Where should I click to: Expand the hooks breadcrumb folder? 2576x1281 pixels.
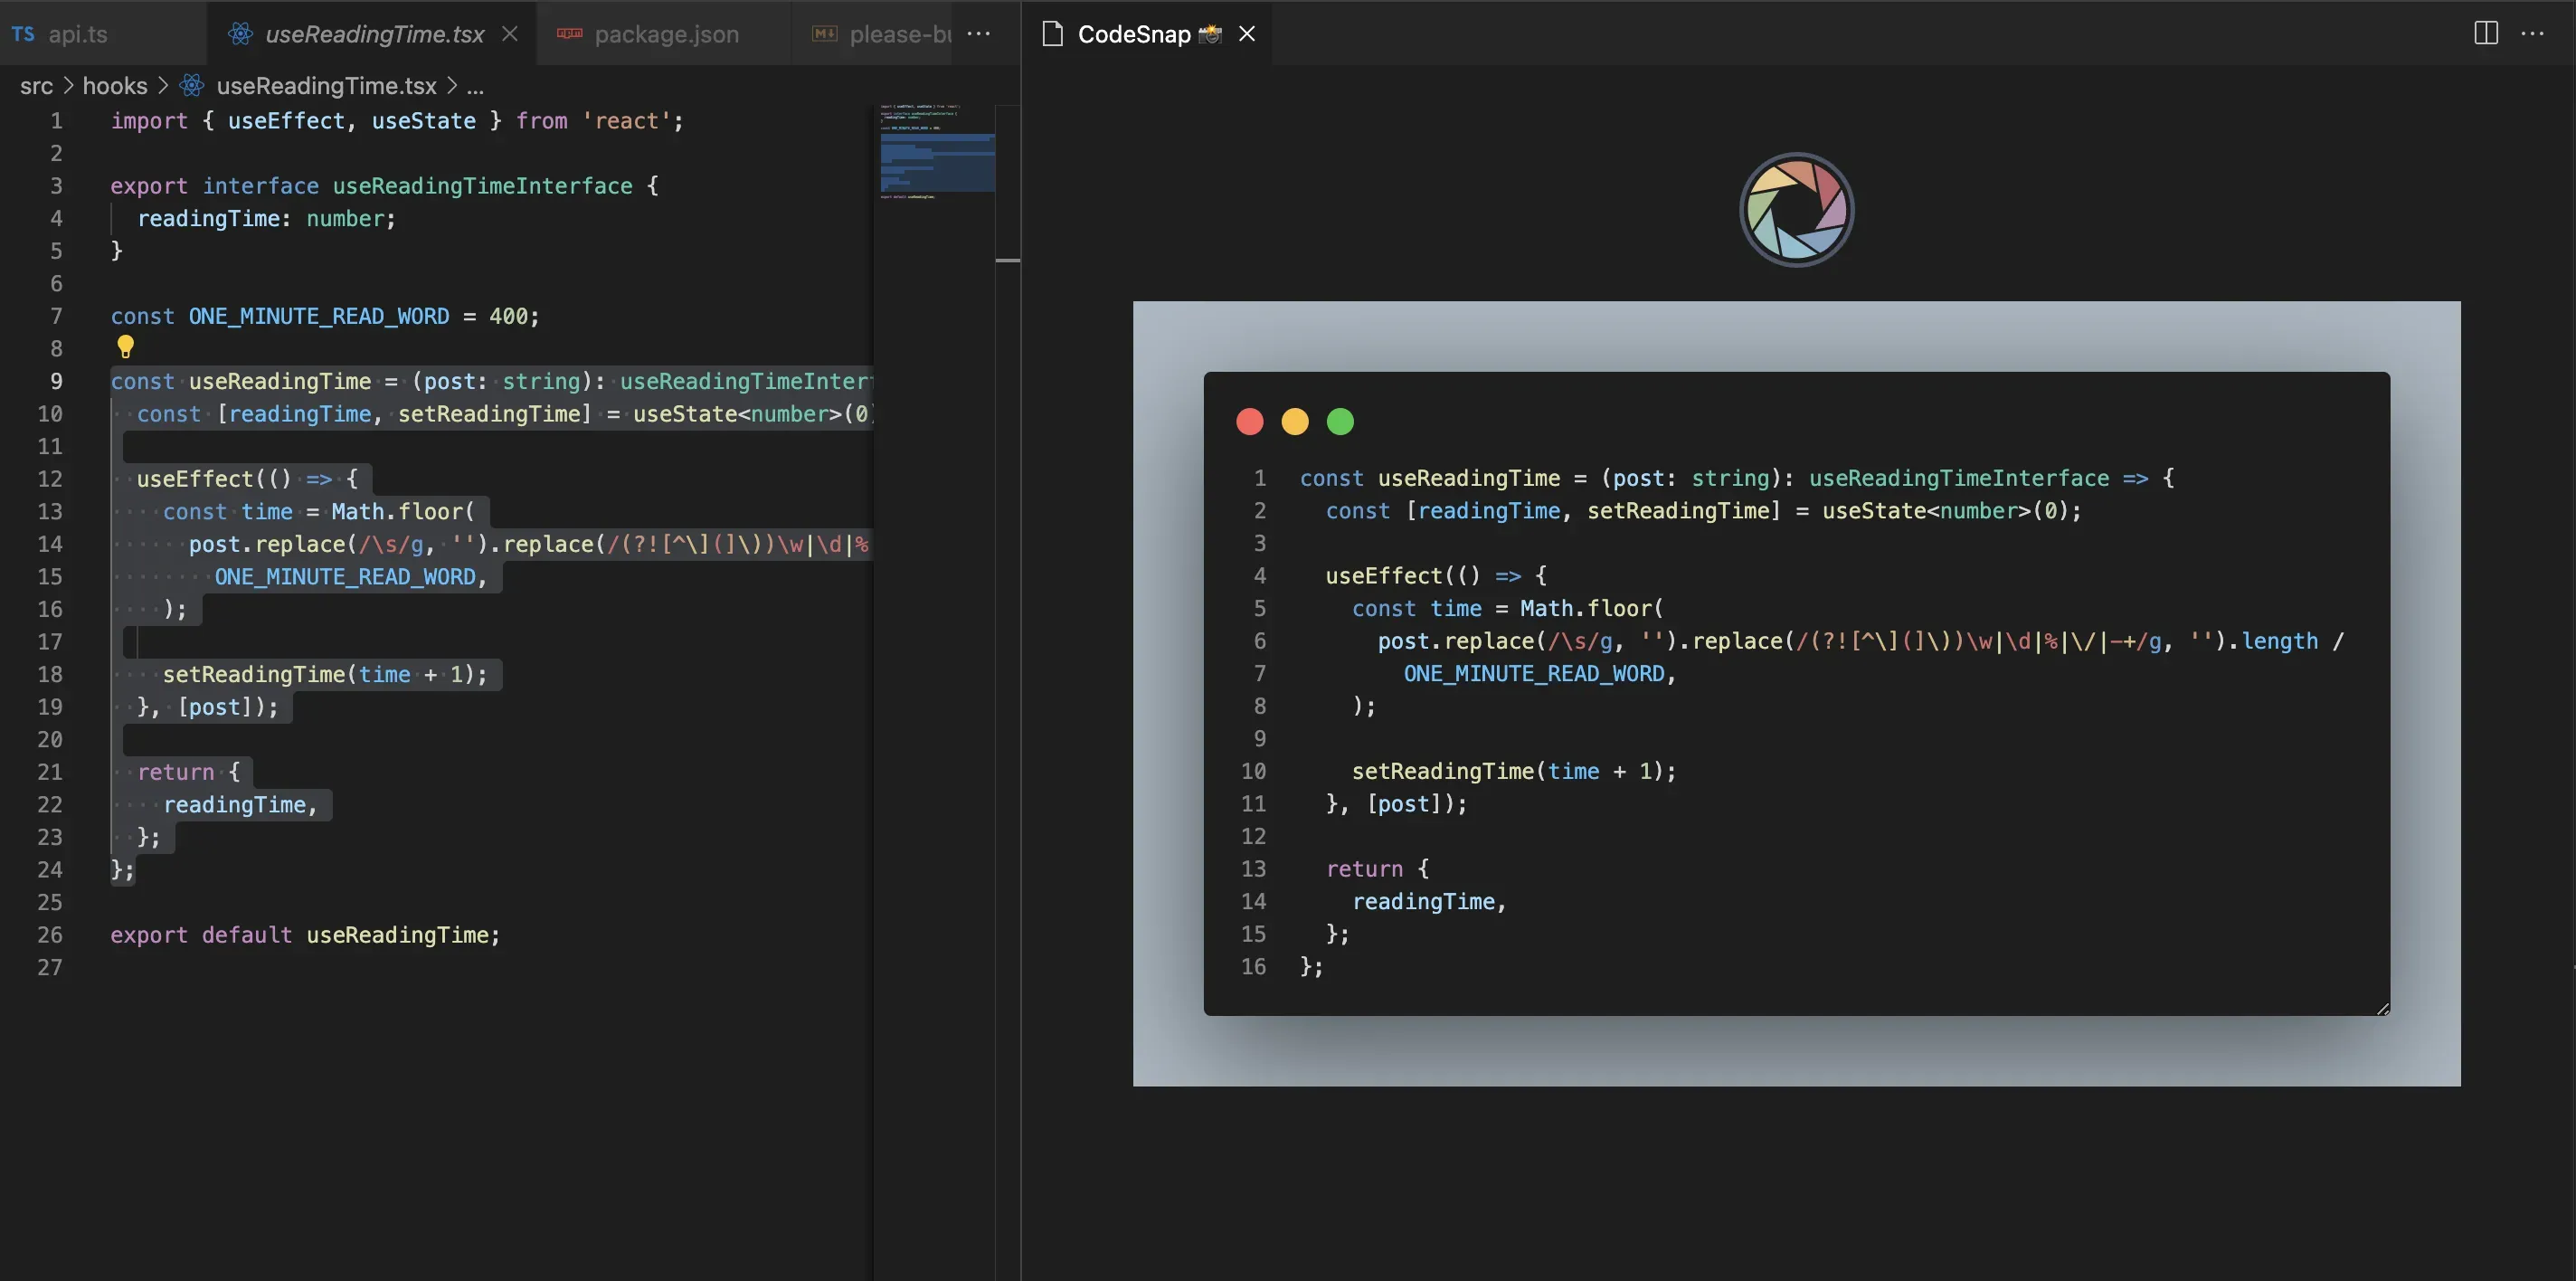(114, 86)
